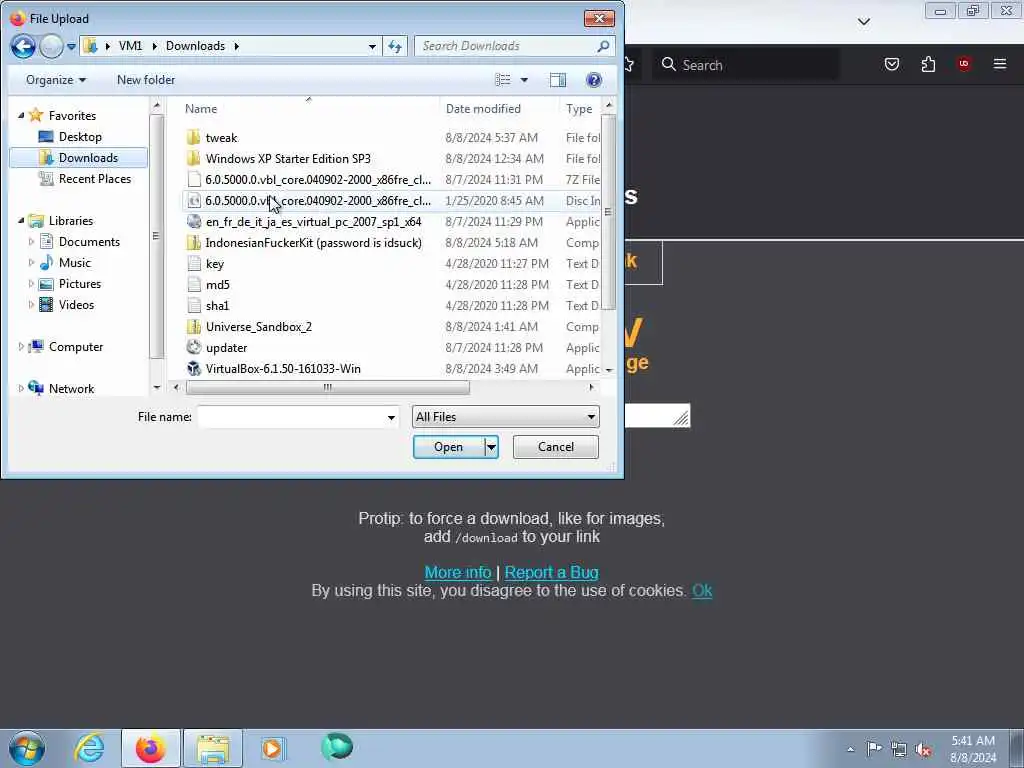
Task: Click the horizontal scrollbar of the file list
Action: 327,387
